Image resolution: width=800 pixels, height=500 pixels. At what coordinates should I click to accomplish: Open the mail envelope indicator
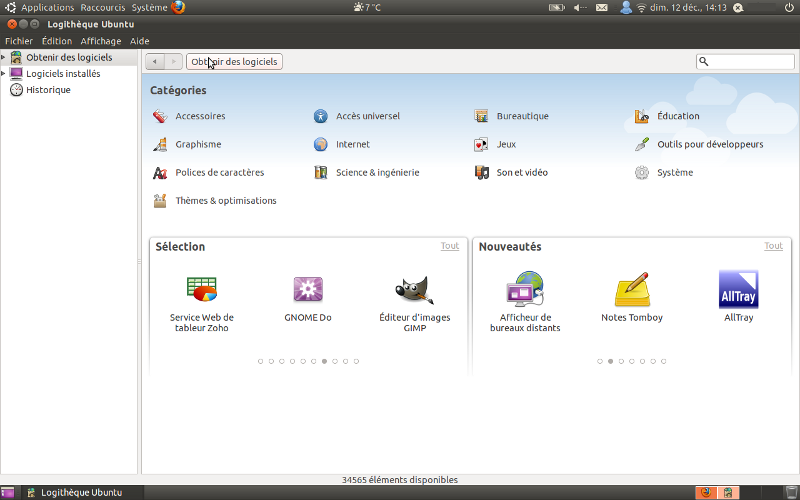pyautogui.click(x=602, y=8)
